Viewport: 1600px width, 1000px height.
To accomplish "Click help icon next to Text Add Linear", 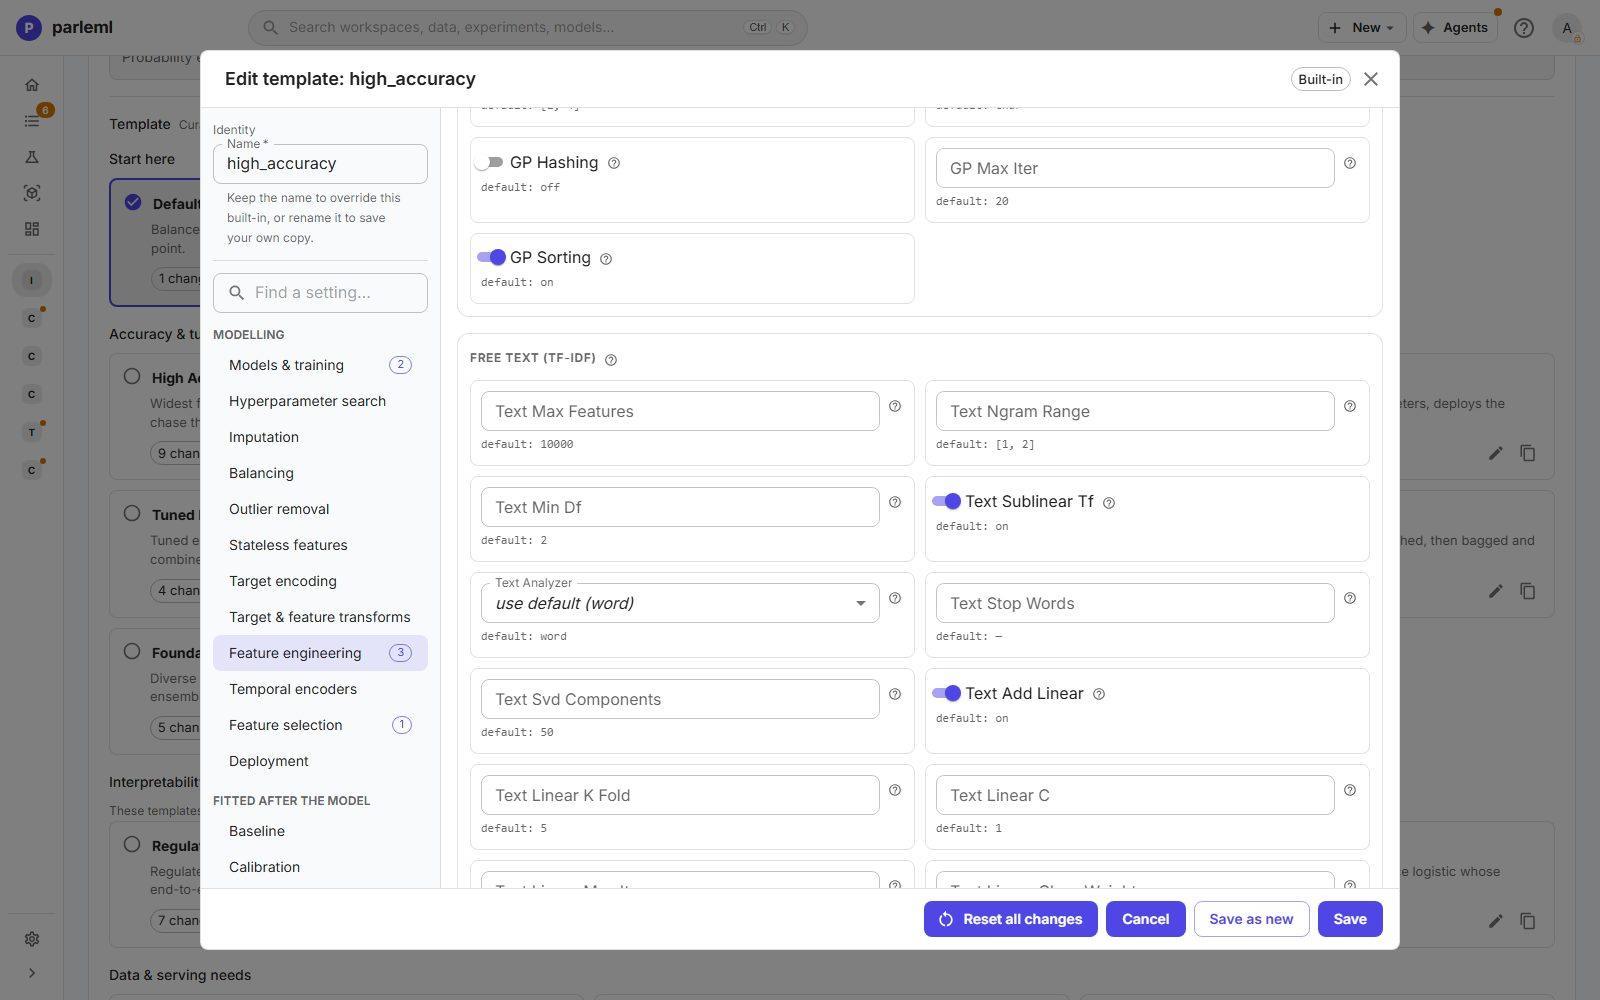I will [1099, 694].
